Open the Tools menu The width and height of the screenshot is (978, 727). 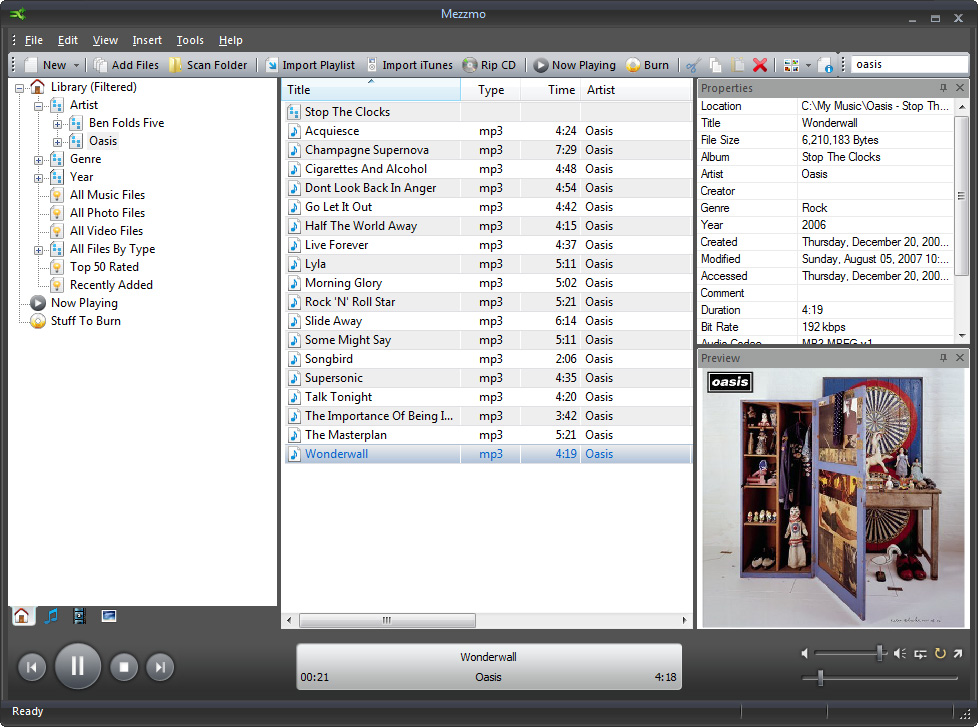tap(190, 40)
